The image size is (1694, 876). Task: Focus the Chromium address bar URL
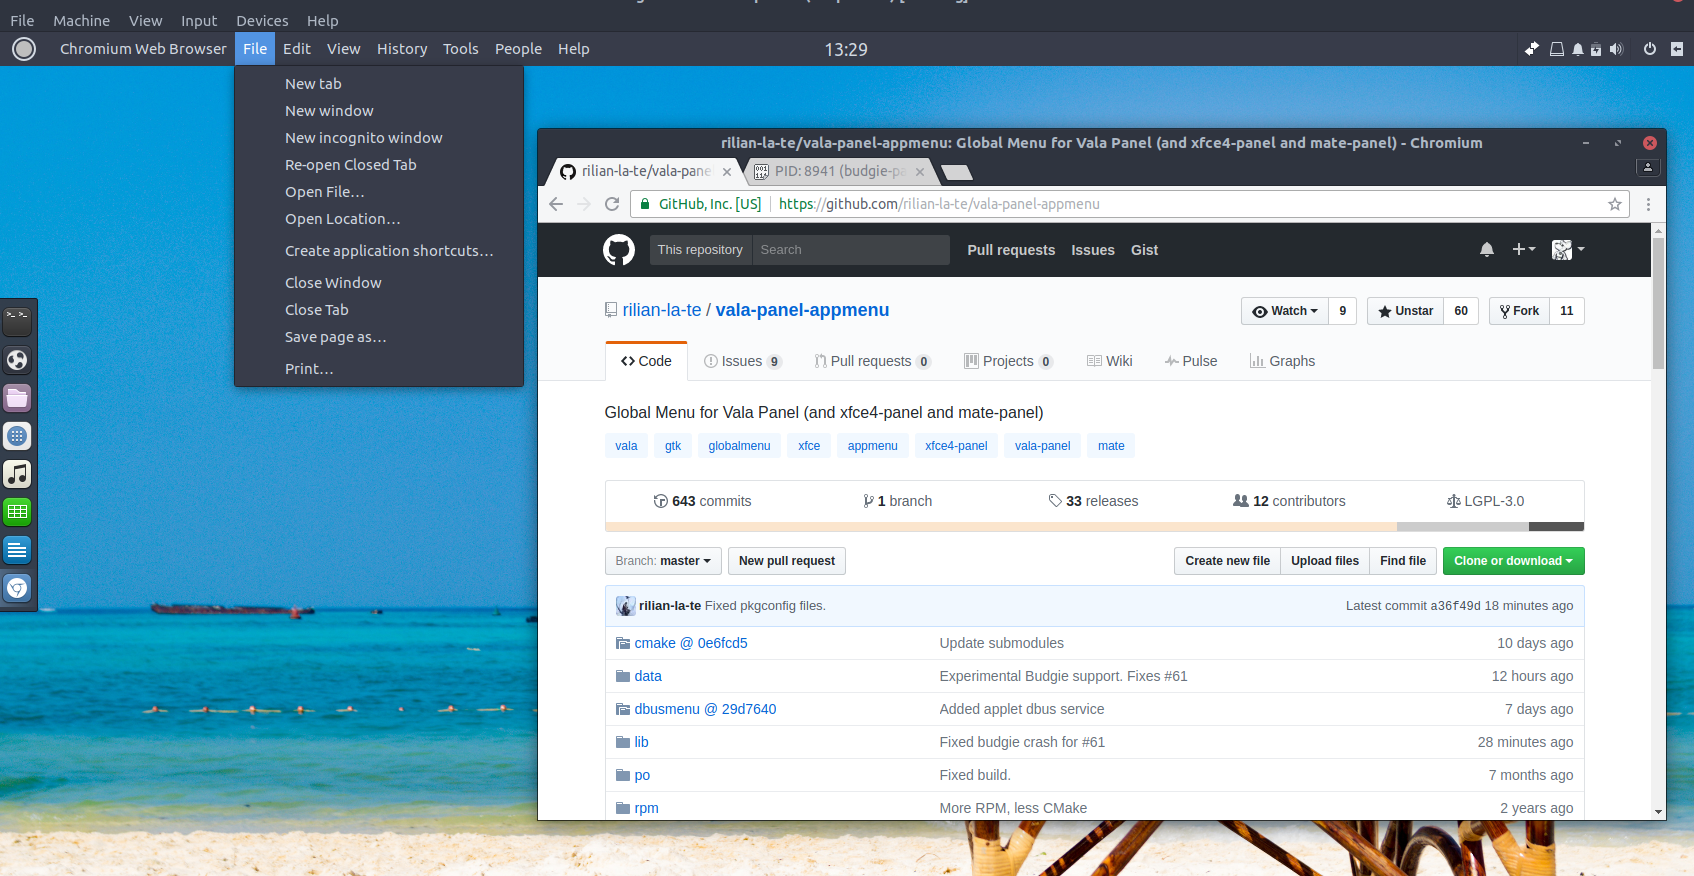click(x=939, y=204)
